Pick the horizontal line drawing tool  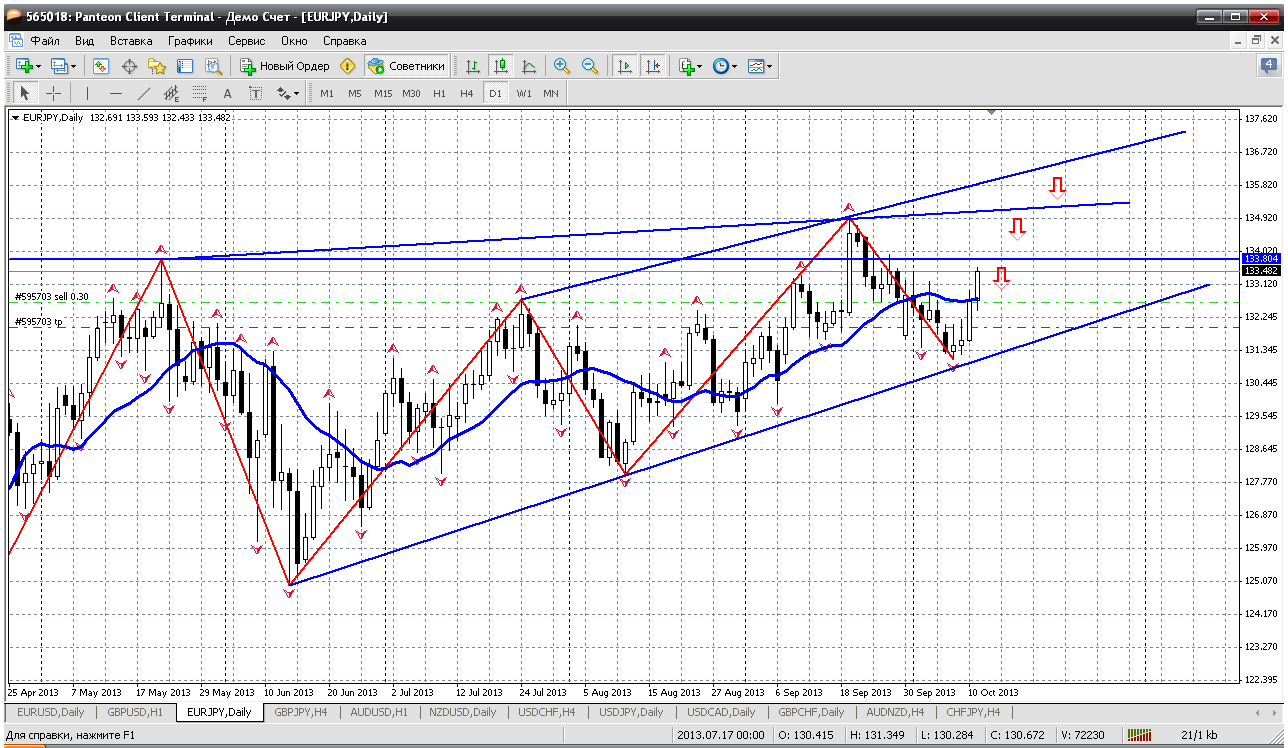coord(116,93)
